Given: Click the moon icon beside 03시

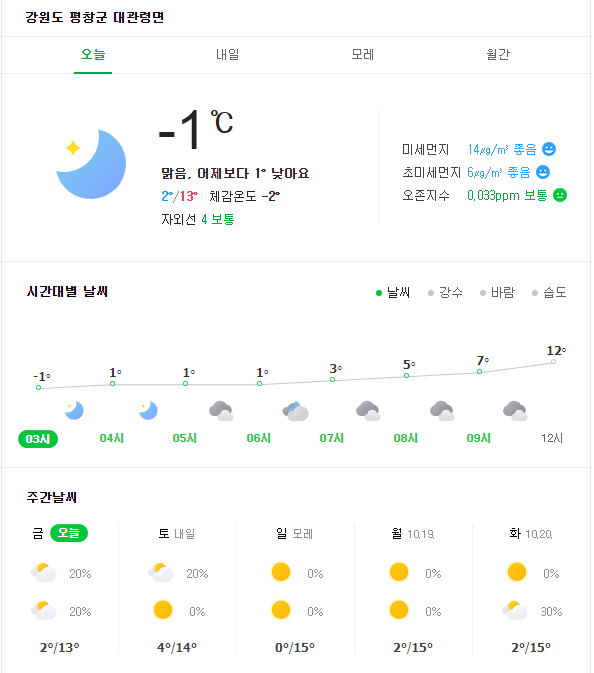Looking at the screenshot, I should click(x=74, y=411).
